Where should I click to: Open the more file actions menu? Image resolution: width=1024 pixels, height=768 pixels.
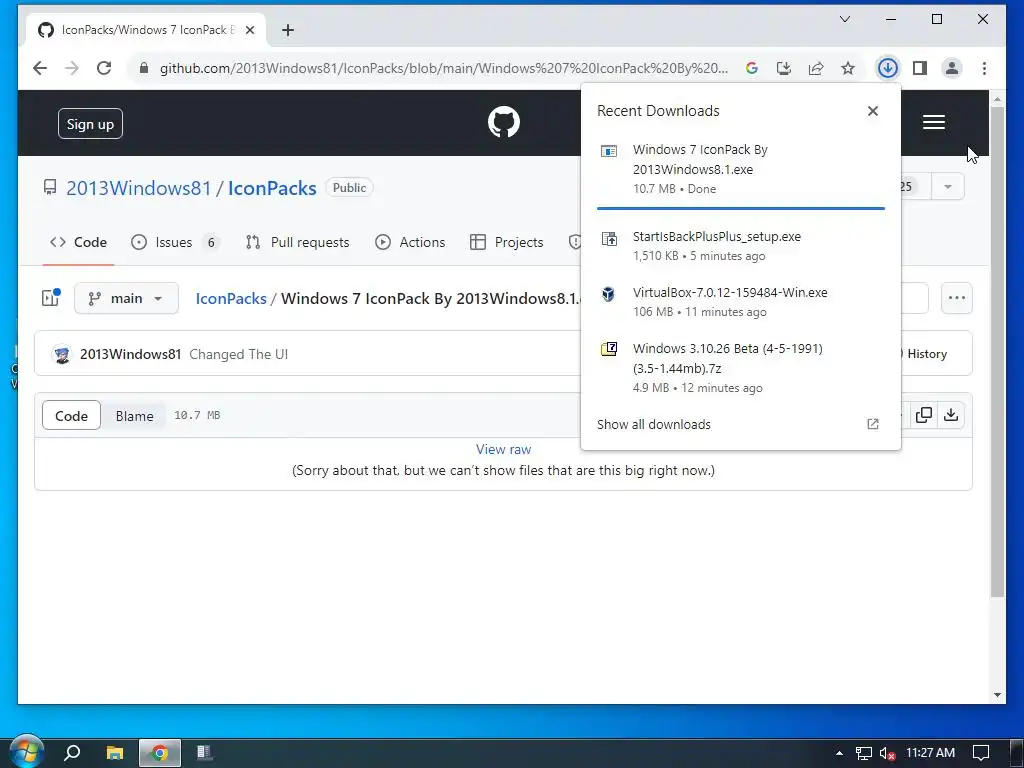point(957,298)
